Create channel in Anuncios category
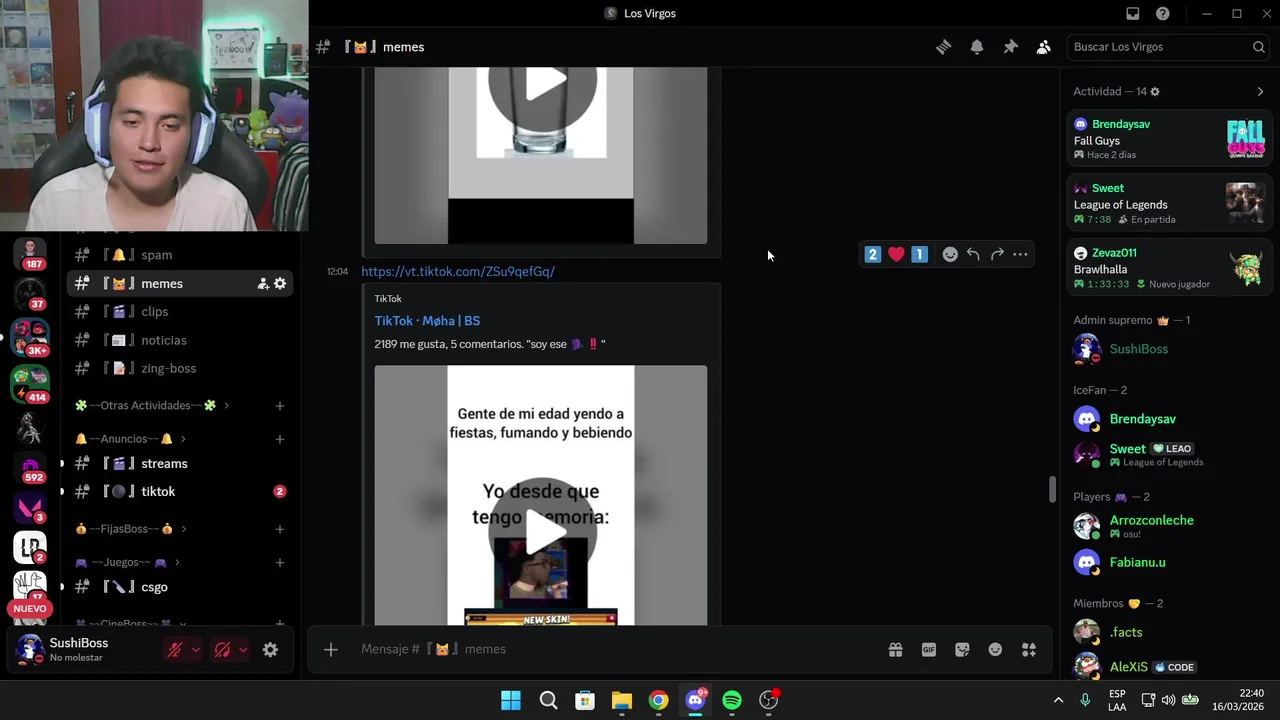 [280, 439]
